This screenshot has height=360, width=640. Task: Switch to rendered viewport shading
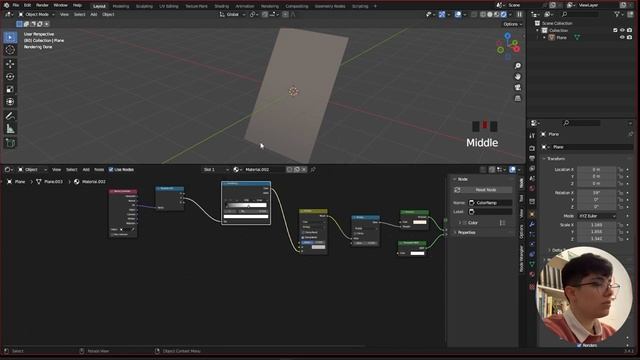click(x=504, y=14)
